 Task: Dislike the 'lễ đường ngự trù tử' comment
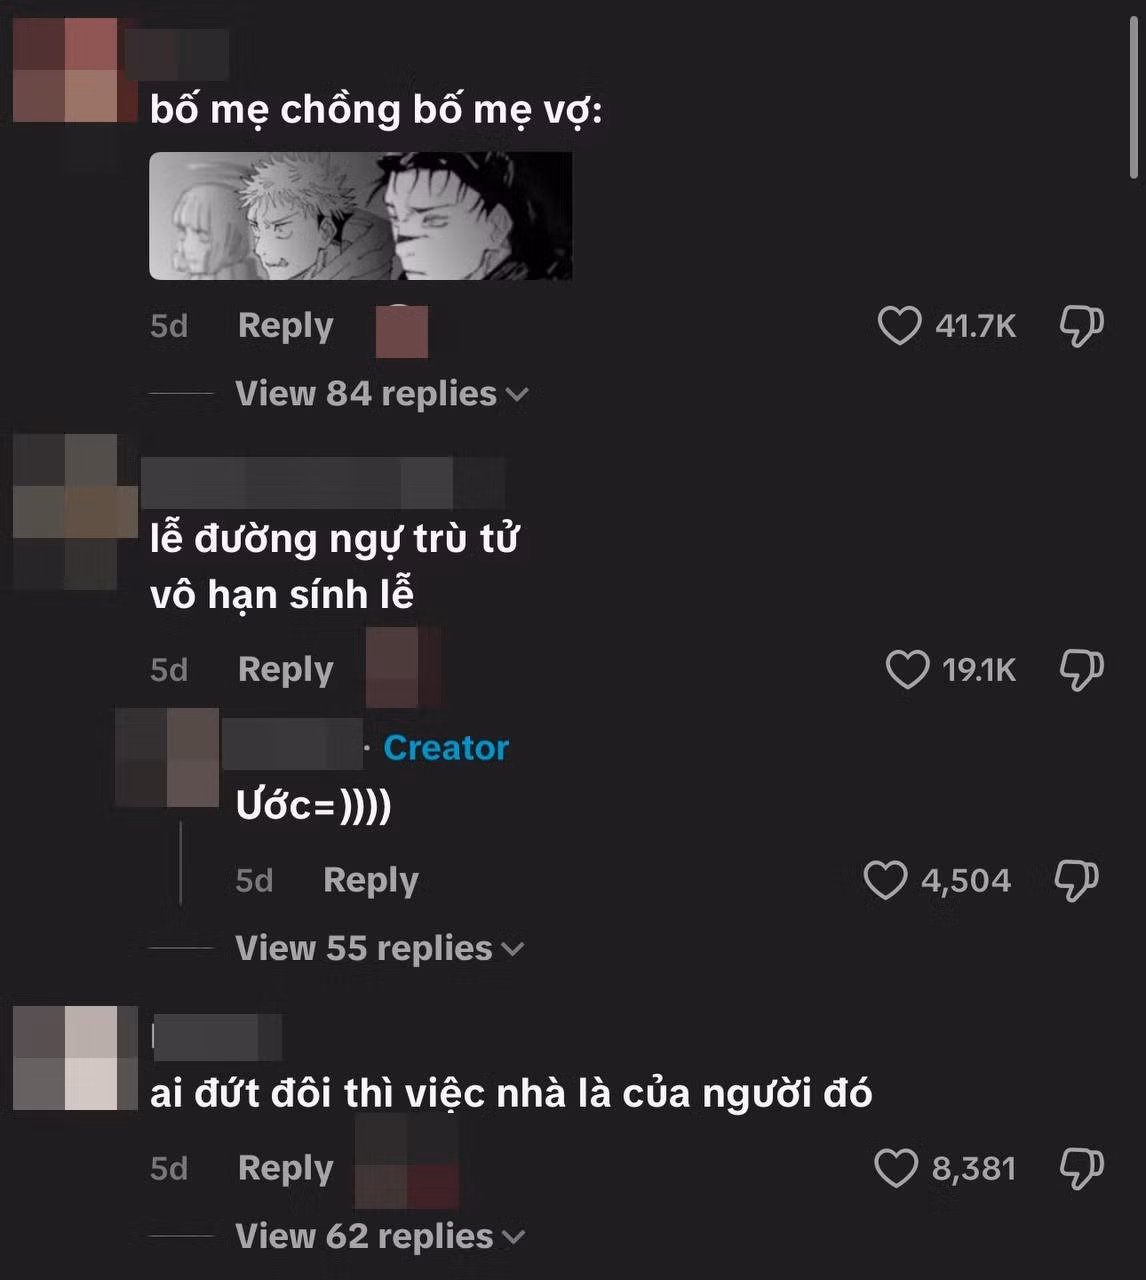(1081, 670)
